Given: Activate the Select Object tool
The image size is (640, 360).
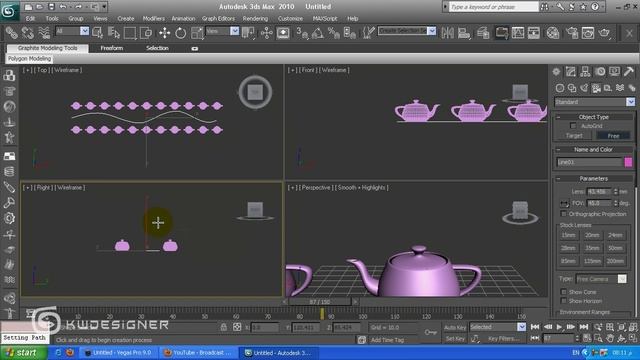Looking at the screenshot, I should [x=98, y=33].
